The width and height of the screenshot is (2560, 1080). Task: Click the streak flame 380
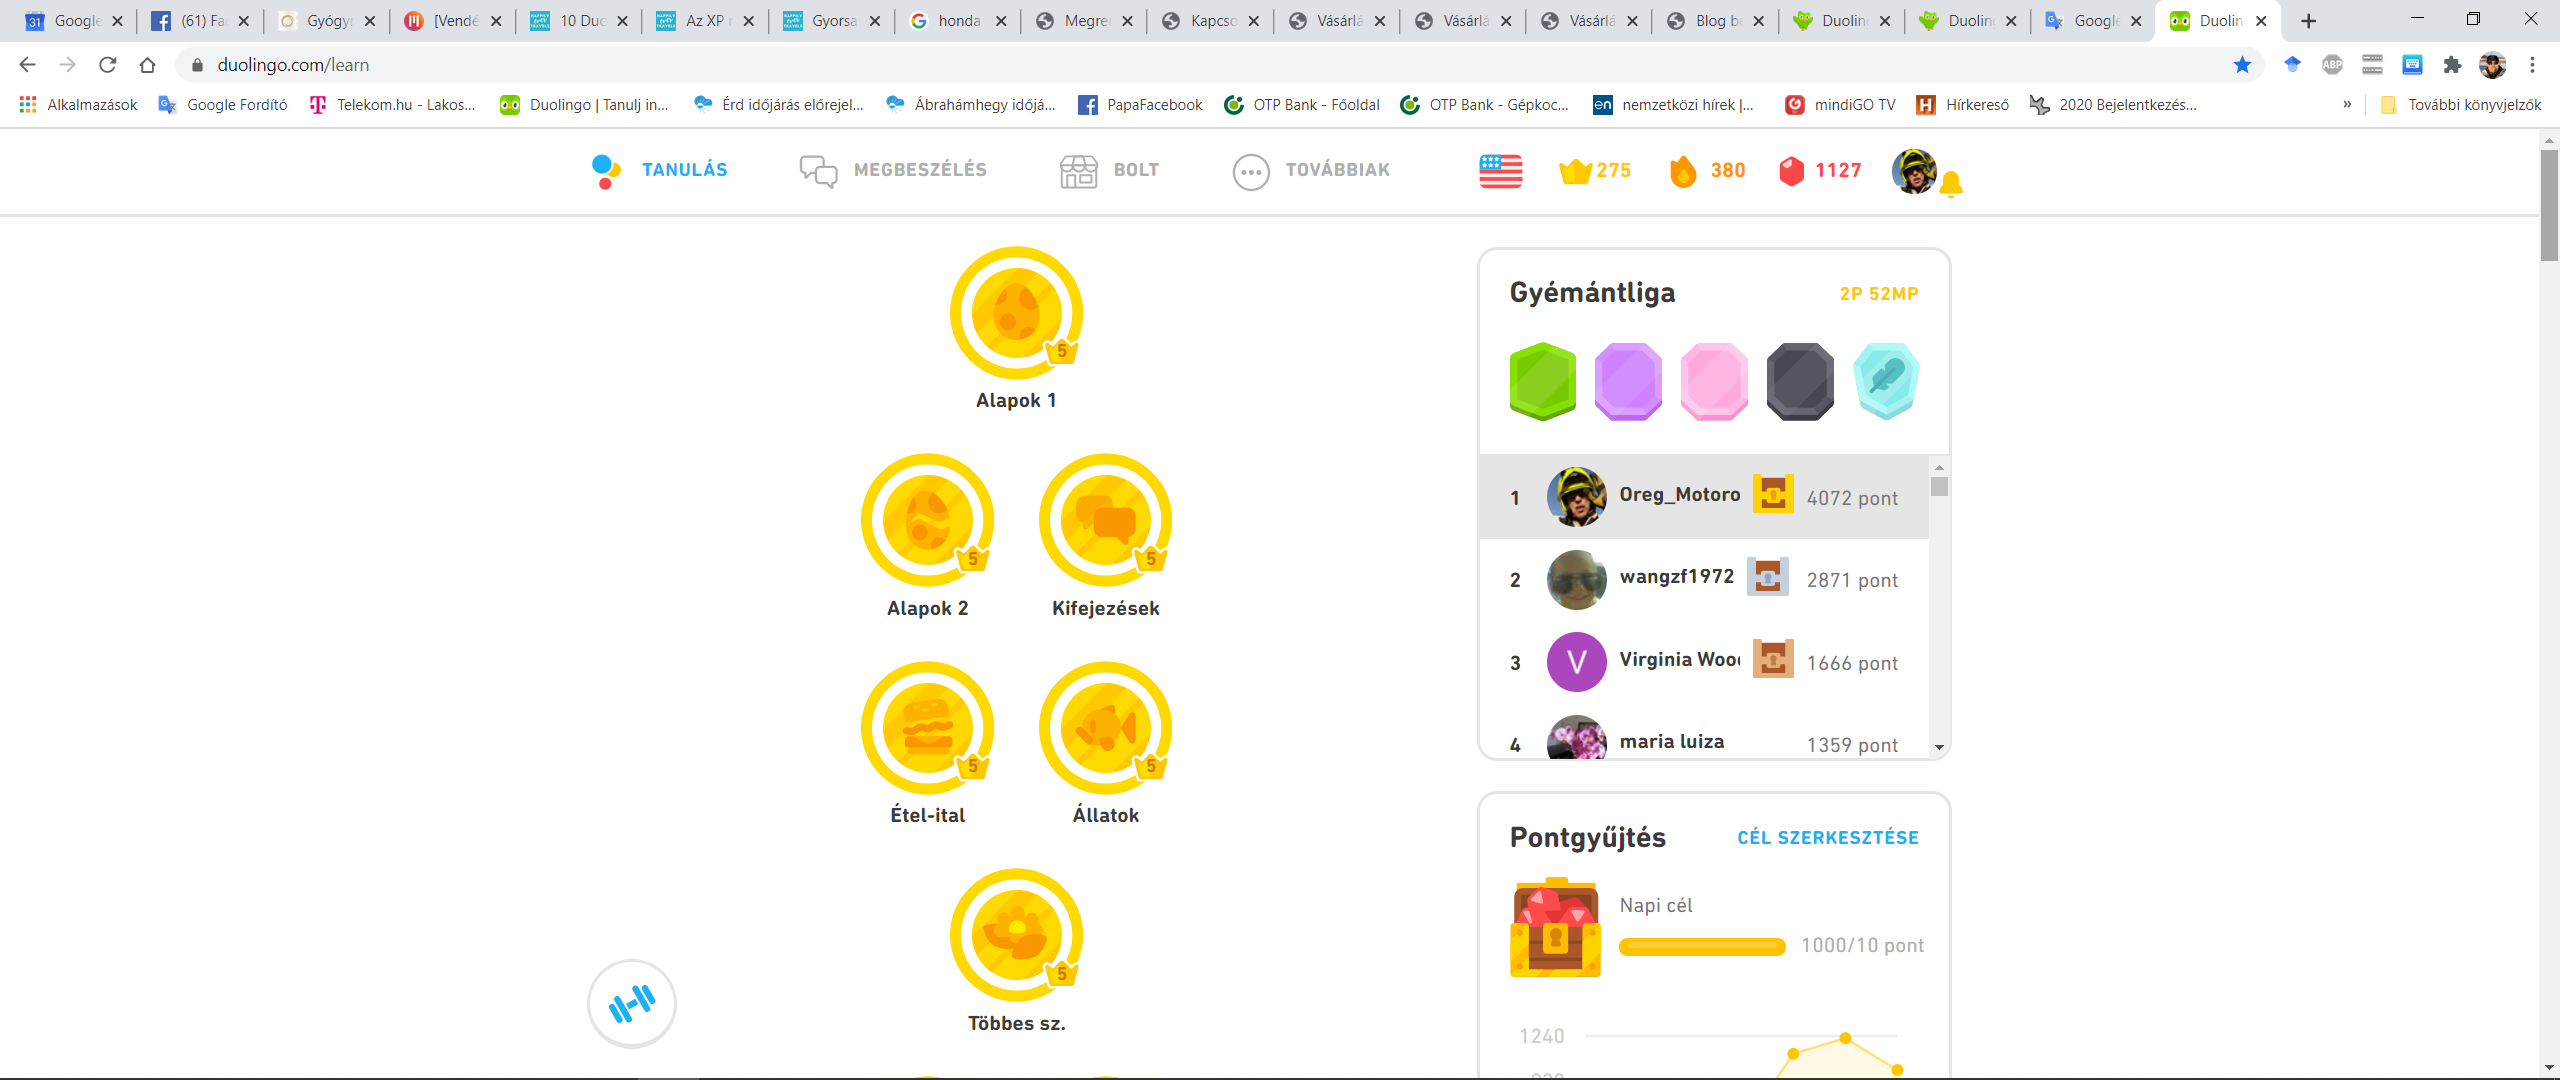(x=1708, y=171)
